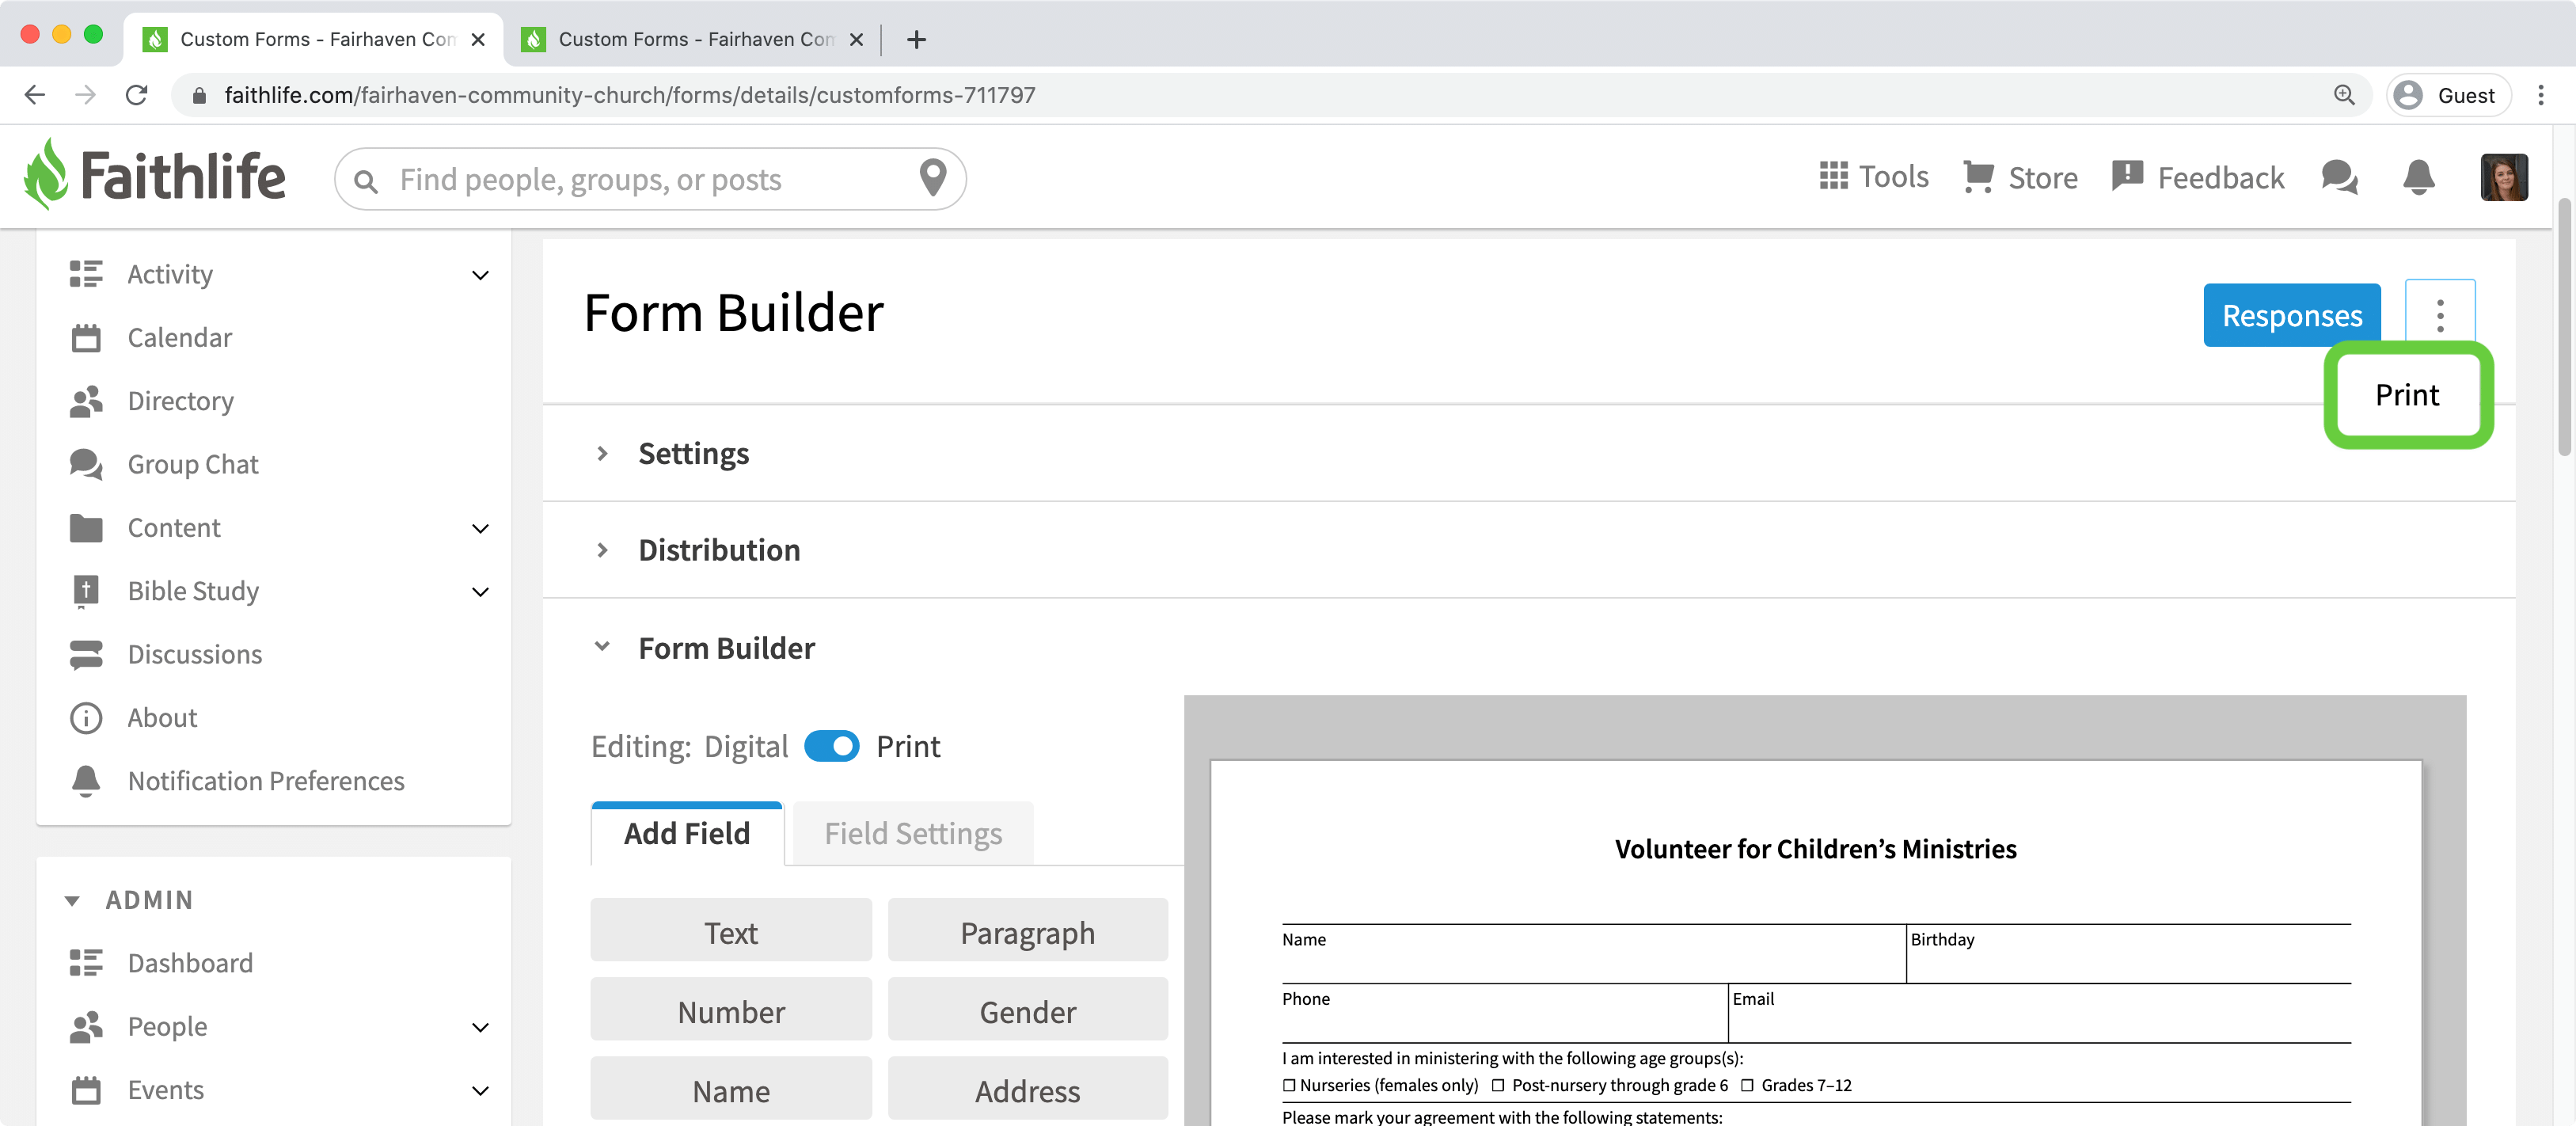This screenshot has height=1126, width=2576.
Task: Click the Calendar sidebar icon
Action: pos(86,338)
